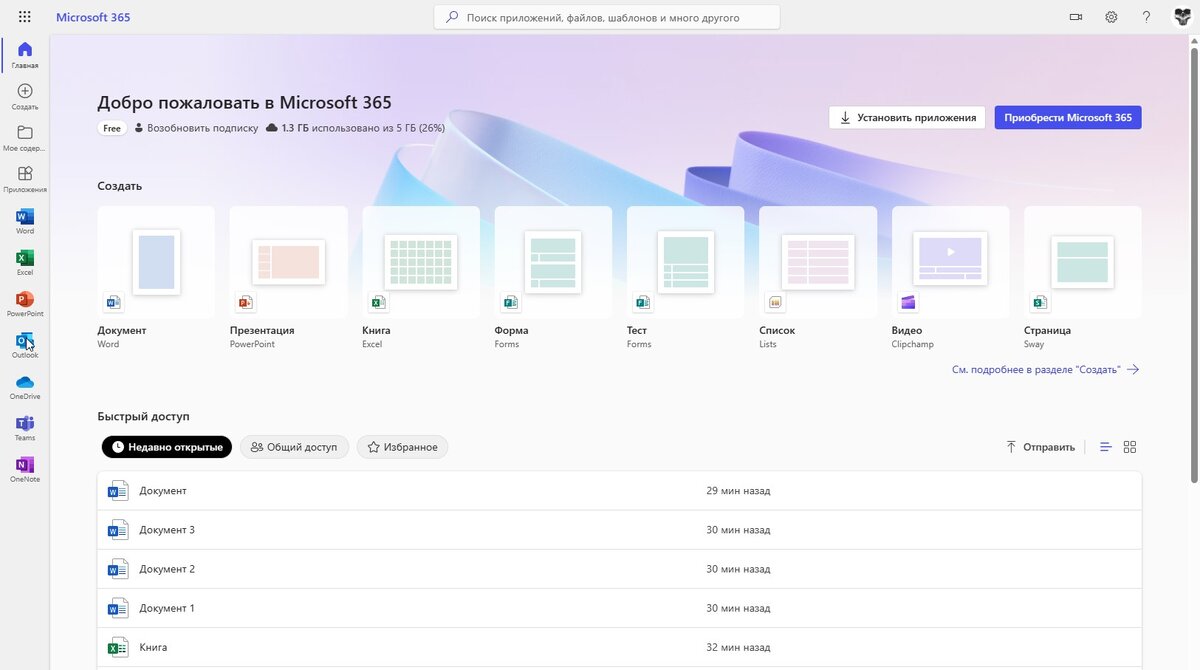The height and width of the screenshot is (670, 1200).
Task: Create a new Forms Форма
Action: pyautogui.click(x=553, y=277)
